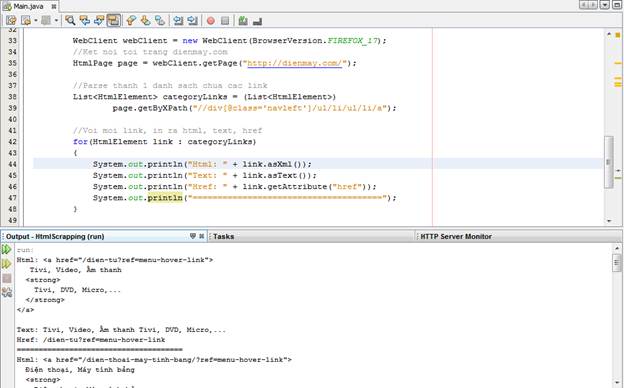Viewport: 624px width, 388px height.
Task: Re-run with different parameters icon
Action: (7, 263)
